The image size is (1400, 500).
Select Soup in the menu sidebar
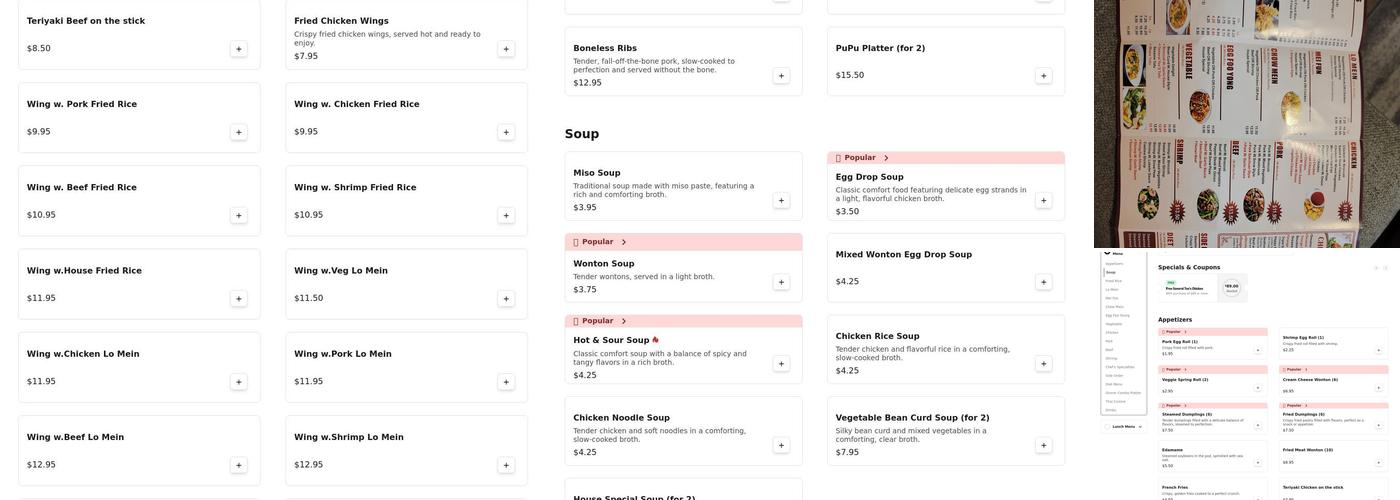[1110, 272]
